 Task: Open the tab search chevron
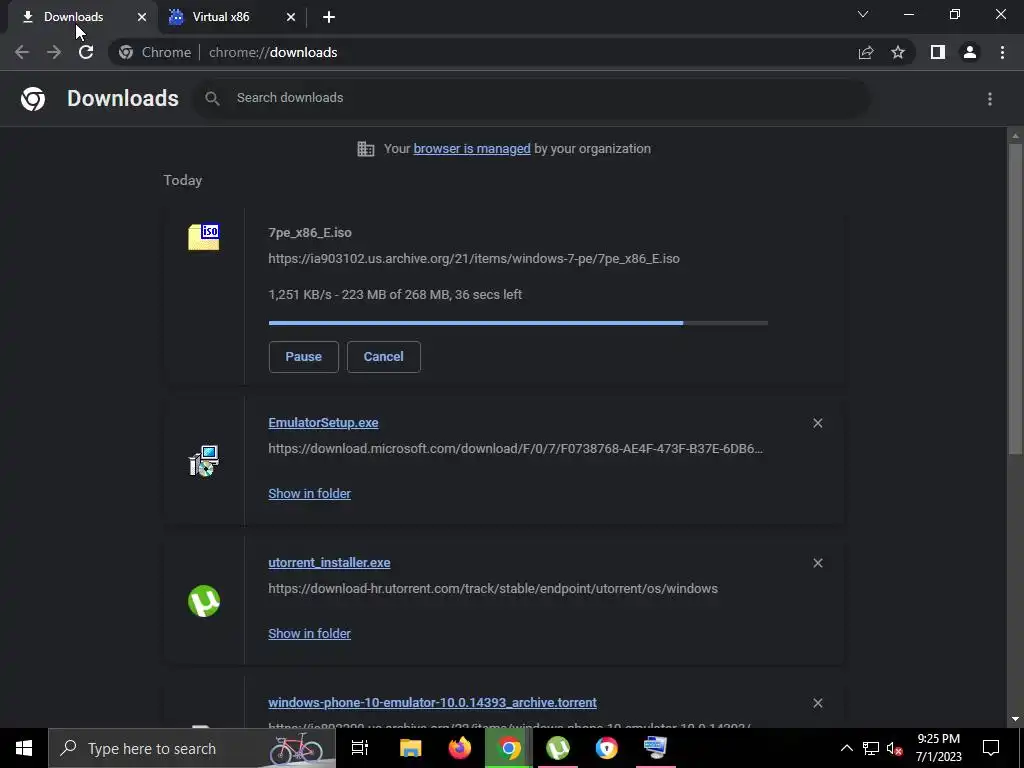point(863,14)
